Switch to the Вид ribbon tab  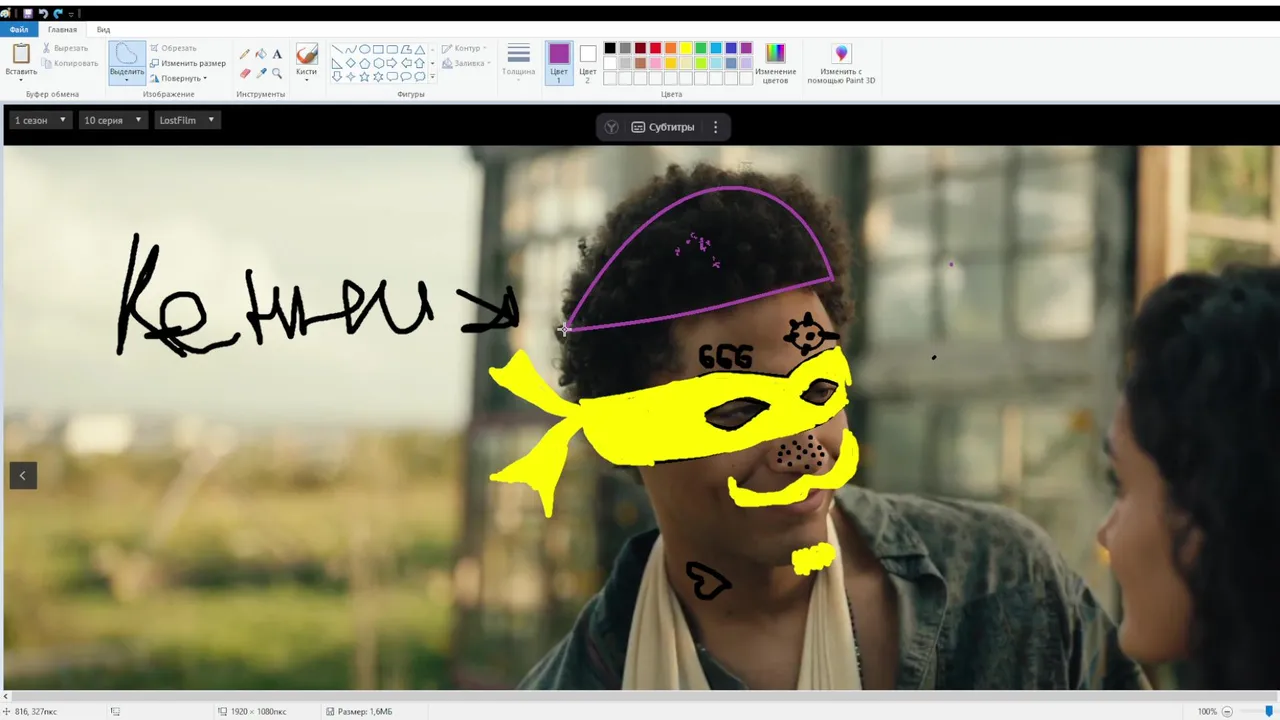[x=103, y=30]
